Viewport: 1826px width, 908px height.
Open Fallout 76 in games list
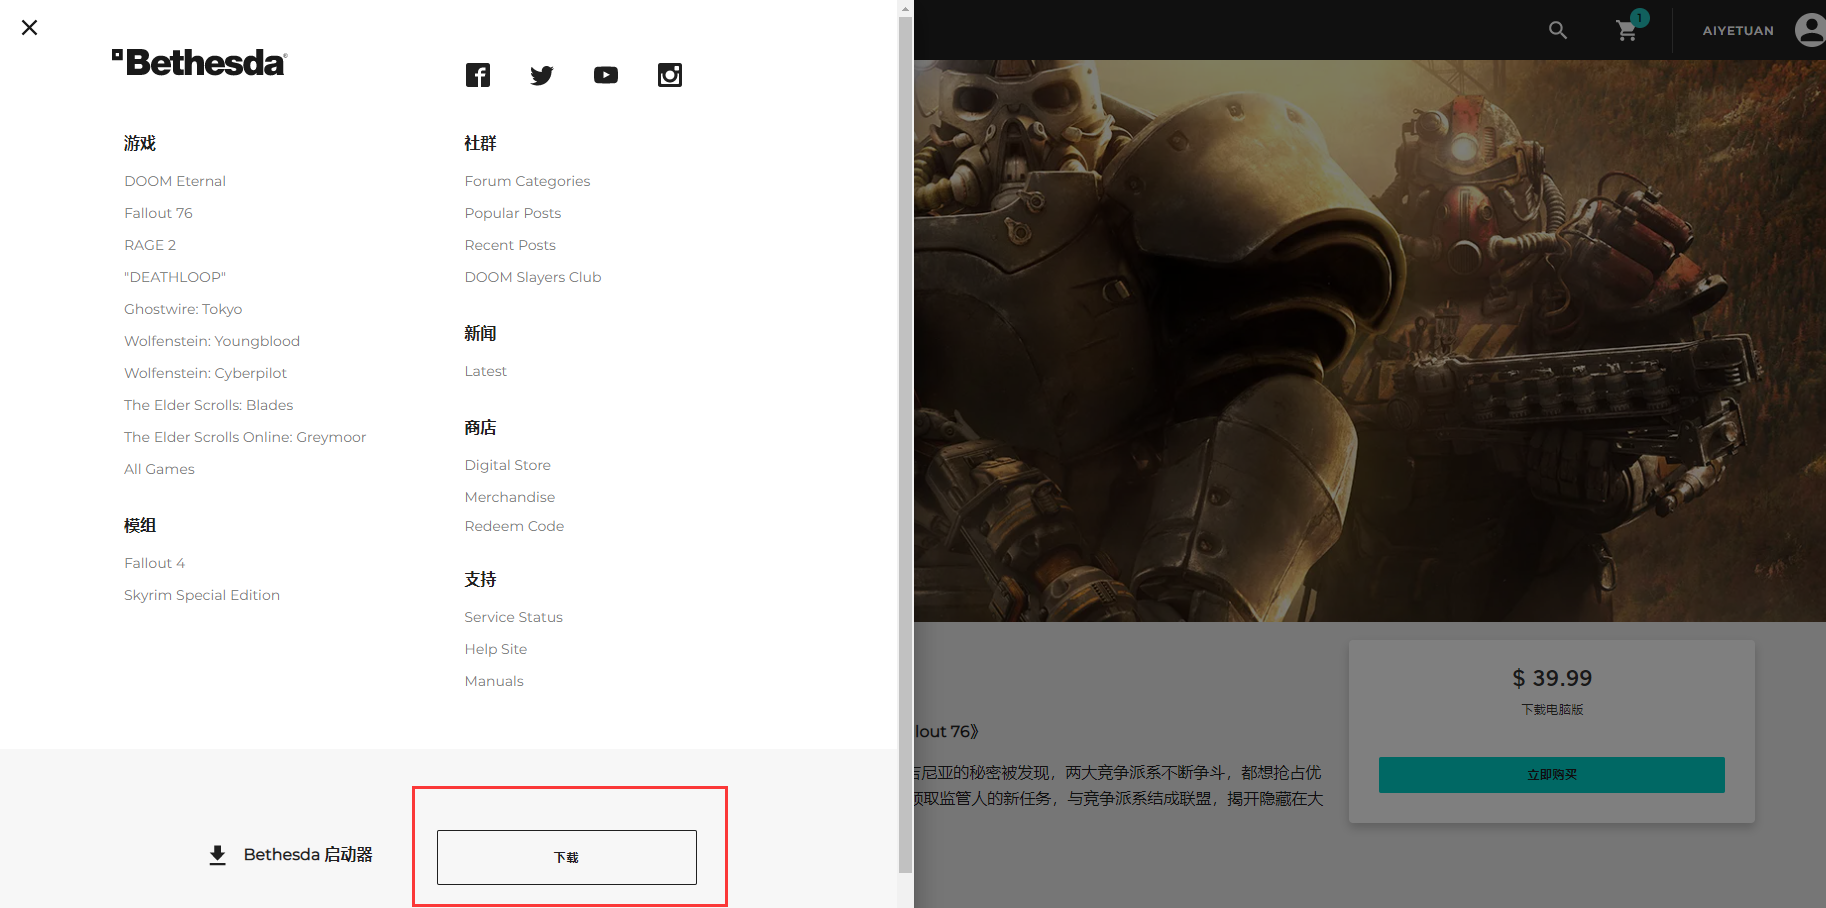pyautogui.click(x=158, y=213)
